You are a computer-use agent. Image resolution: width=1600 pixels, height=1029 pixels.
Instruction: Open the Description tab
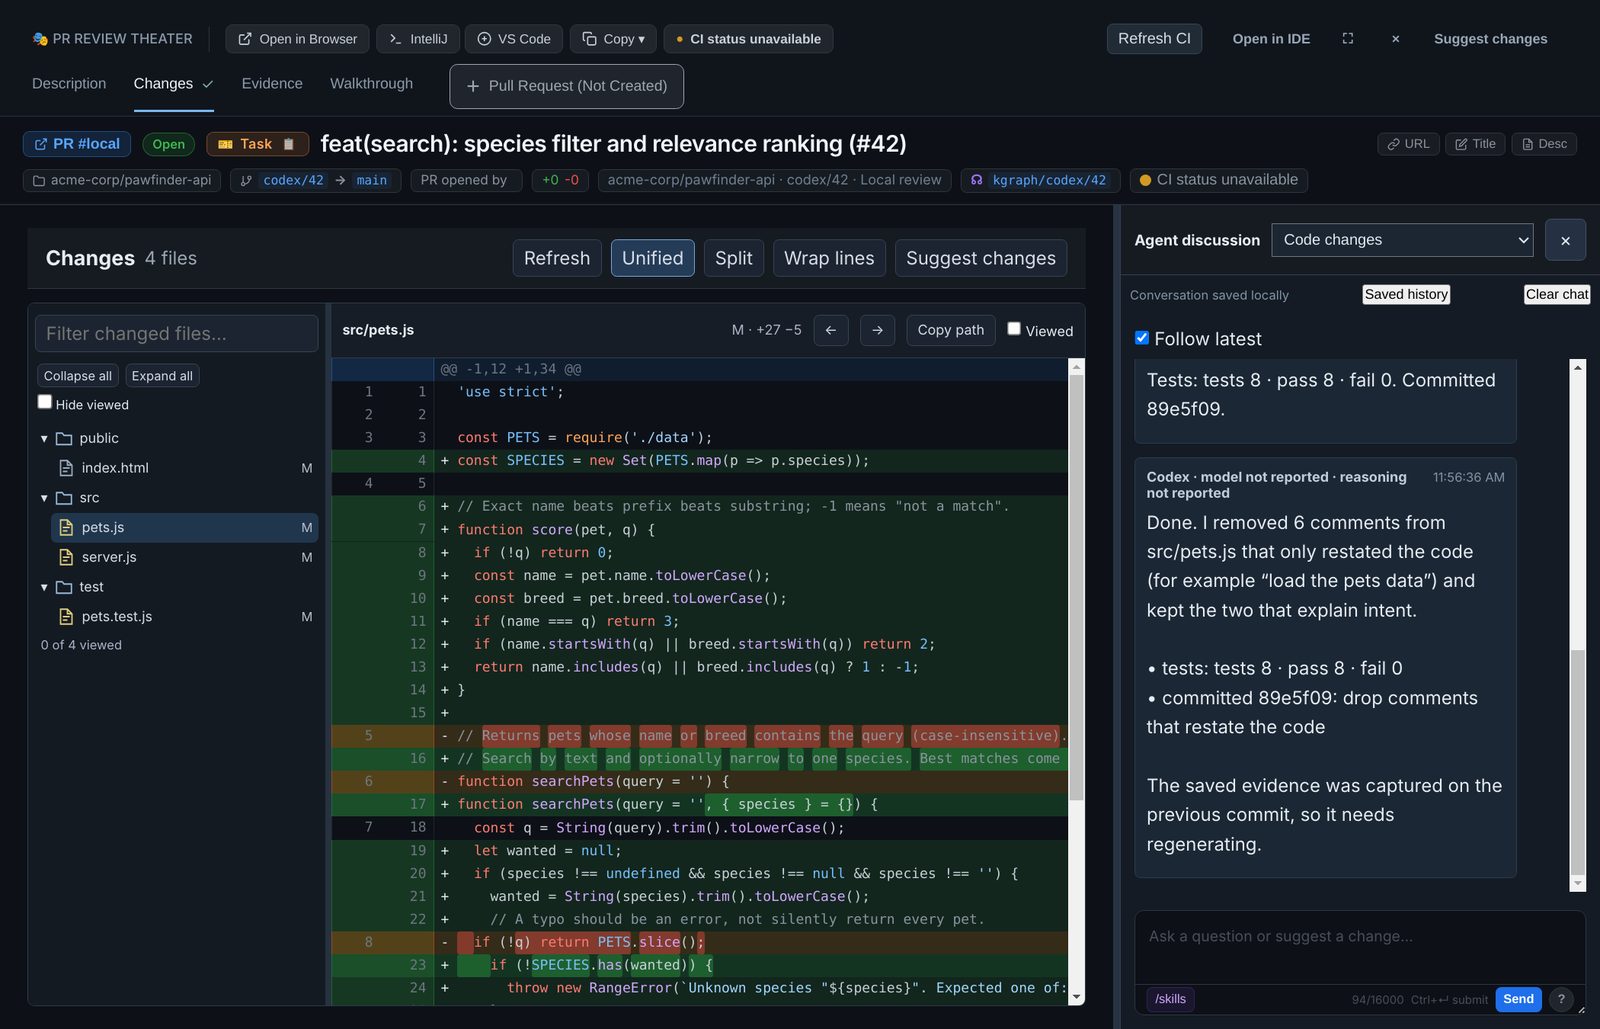click(69, 84)
